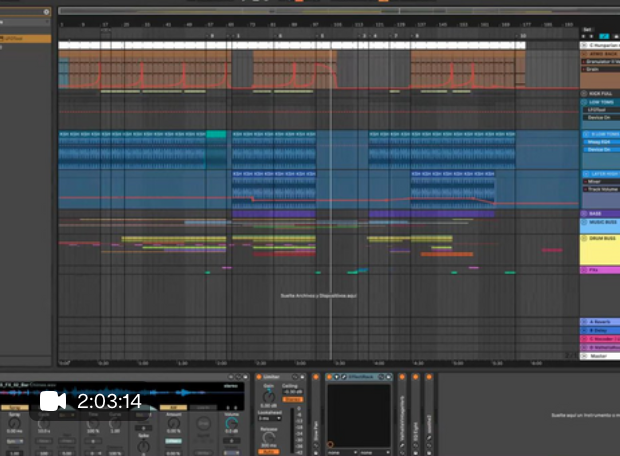Unfold the DRUM BUSS group track
The width and height of the screenshot is (620, 456).
click(584, 238)
